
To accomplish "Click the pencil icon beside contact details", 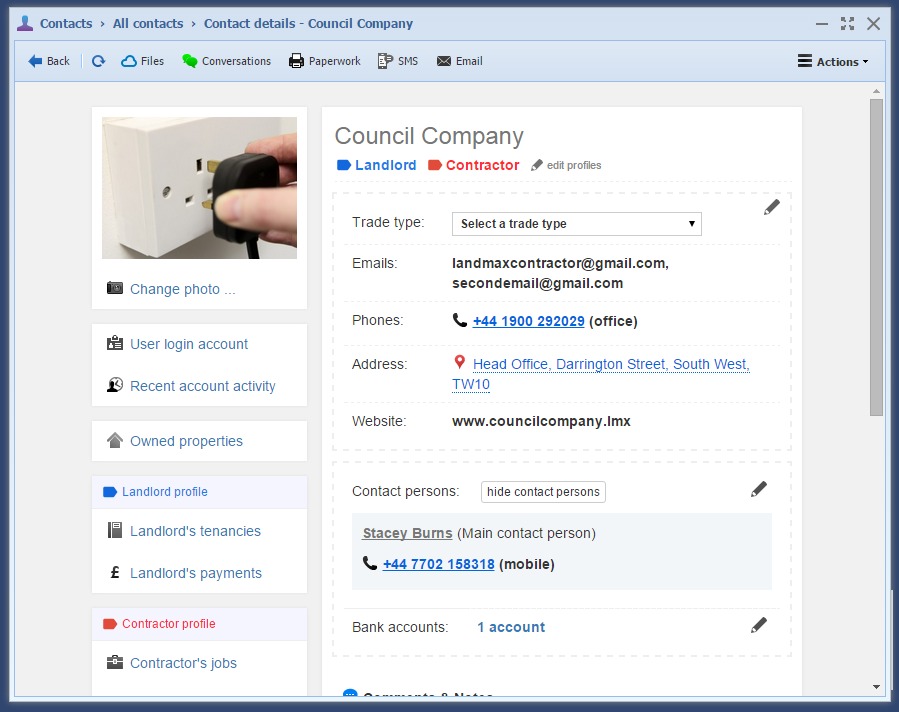I will tap(771, 207).
